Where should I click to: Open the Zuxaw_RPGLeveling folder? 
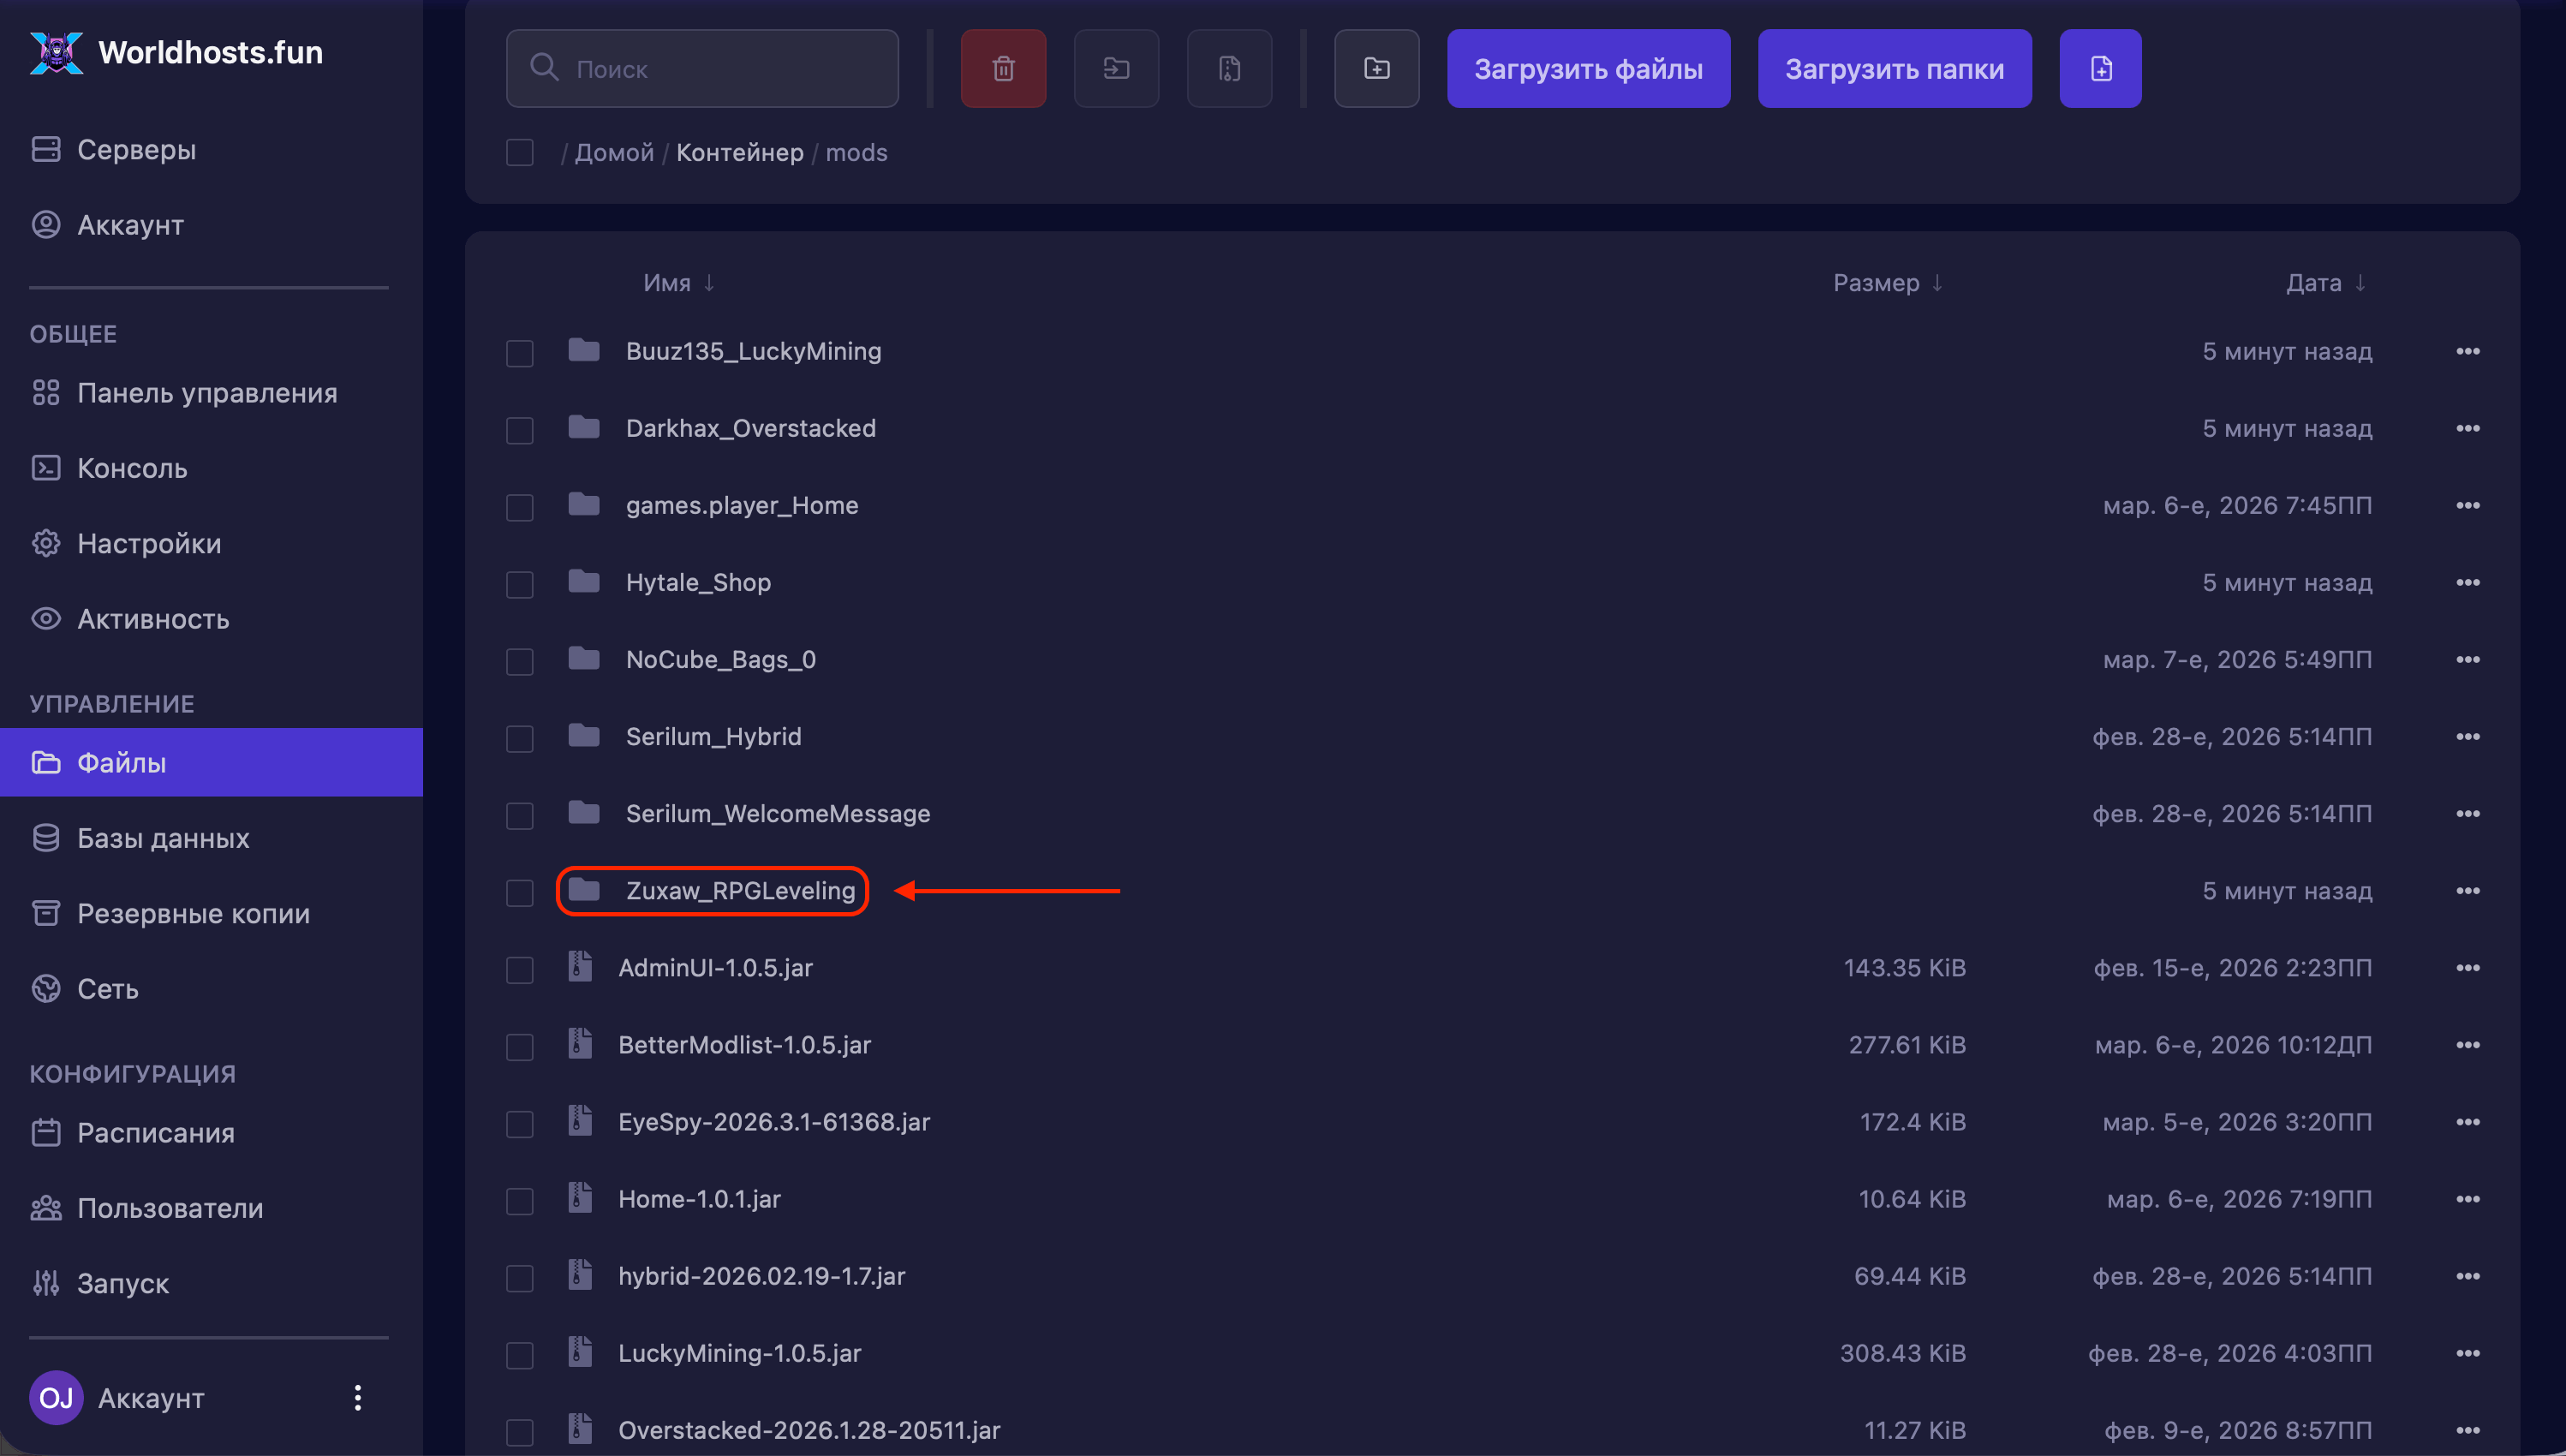740,890
